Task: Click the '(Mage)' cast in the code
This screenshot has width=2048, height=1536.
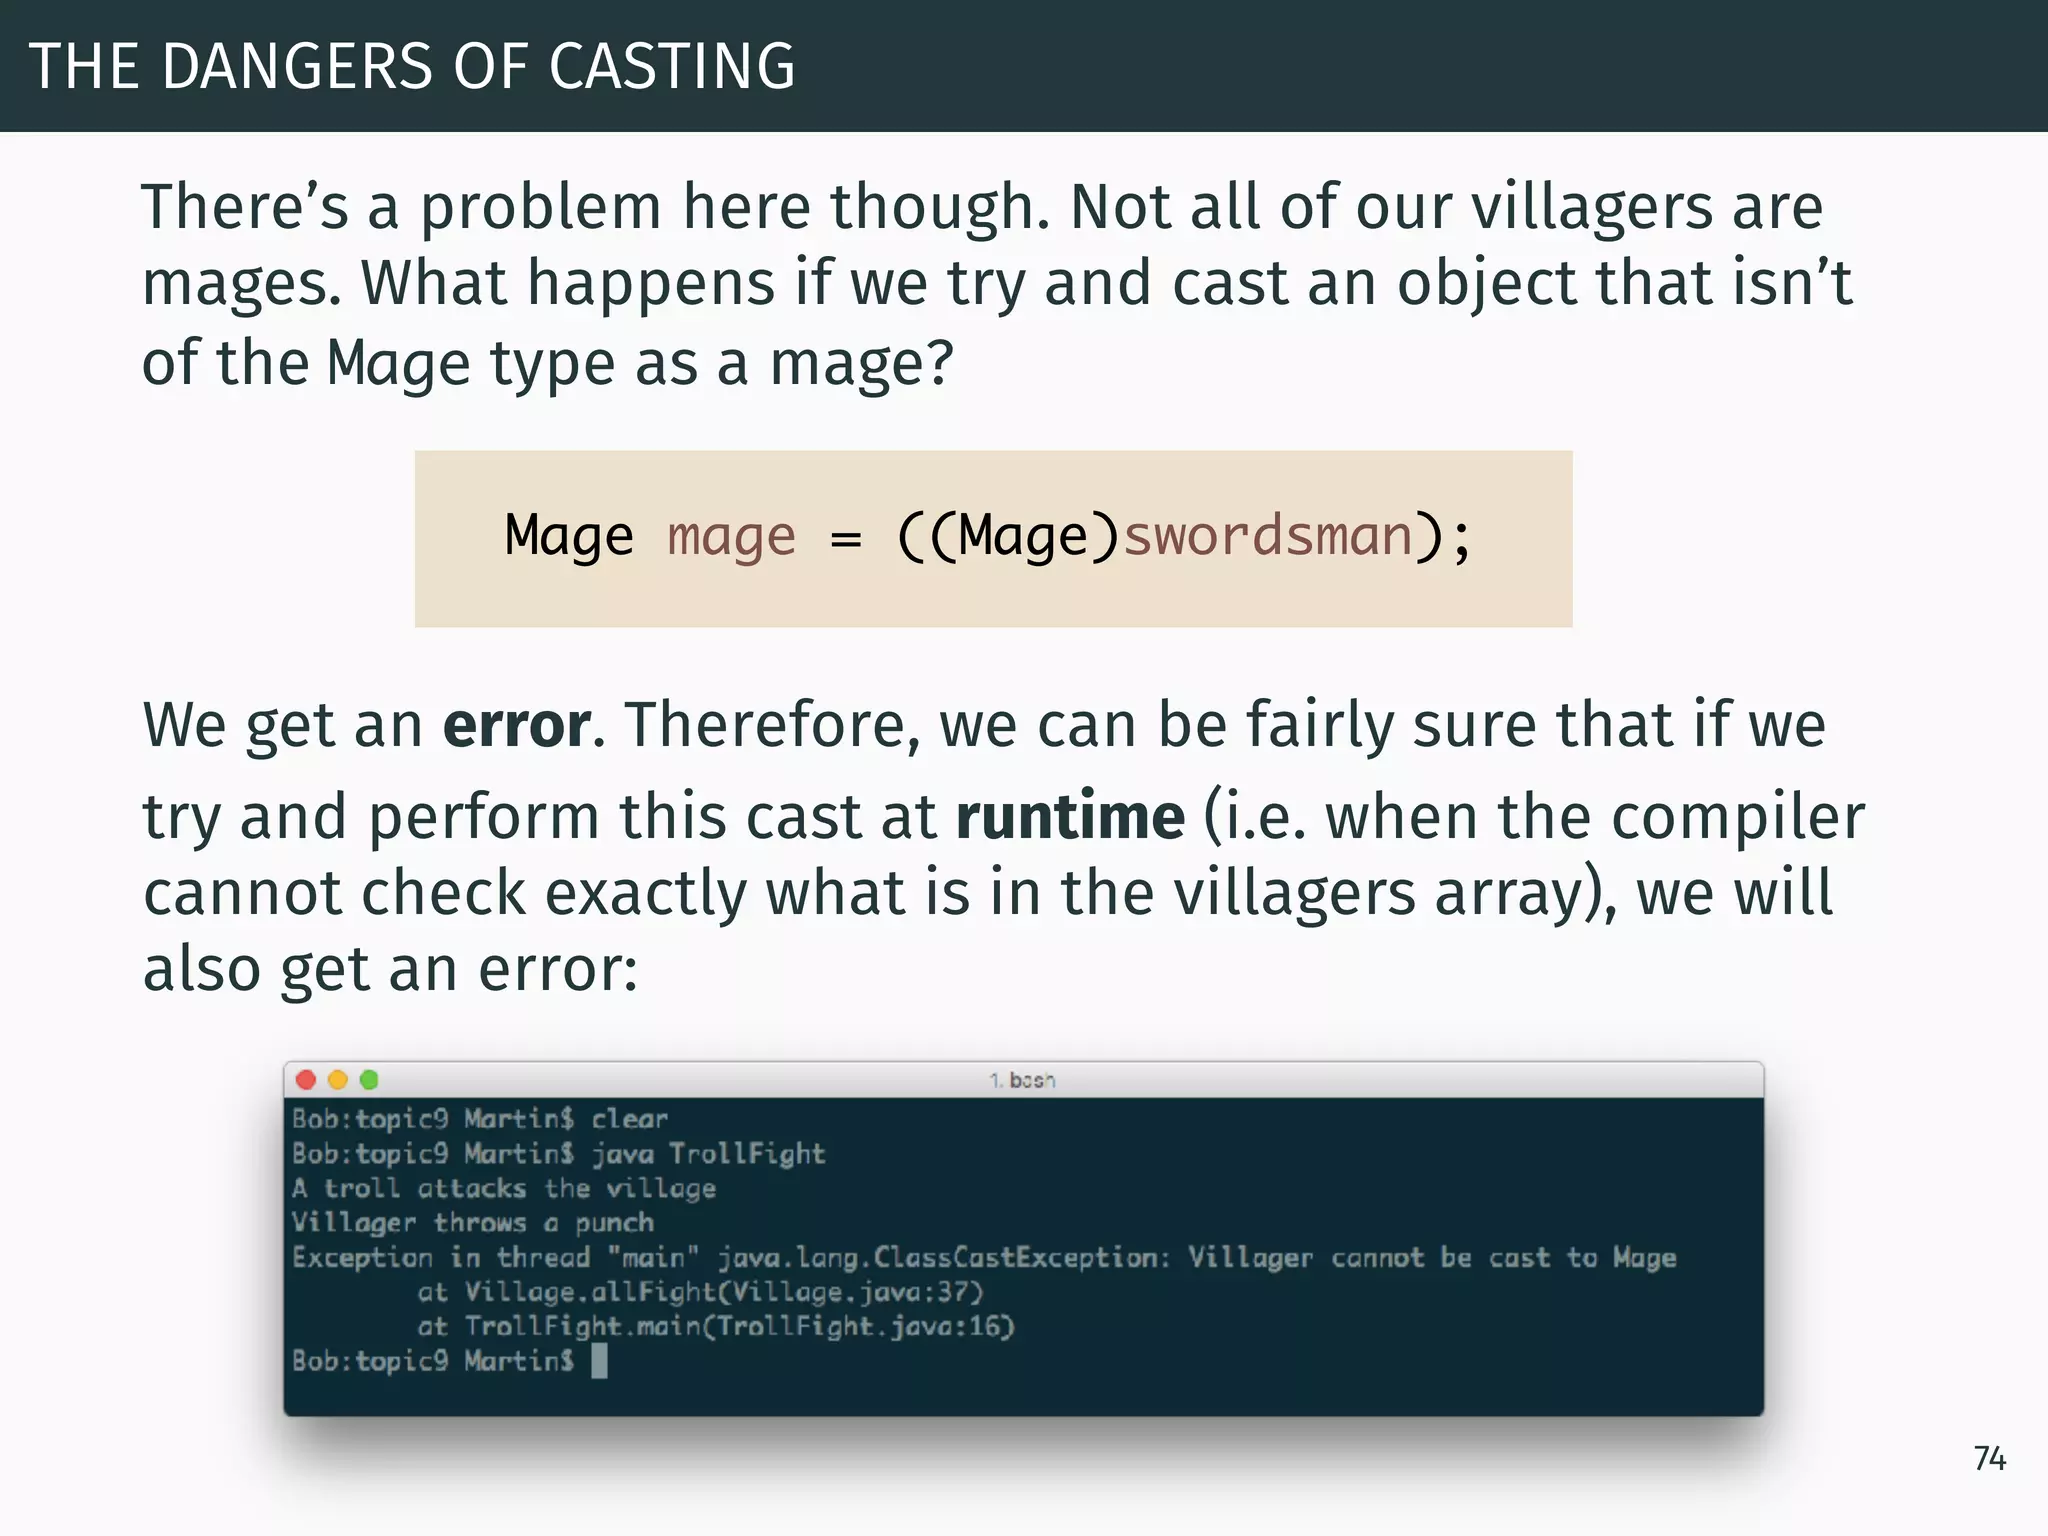Action: point(1024,536)
